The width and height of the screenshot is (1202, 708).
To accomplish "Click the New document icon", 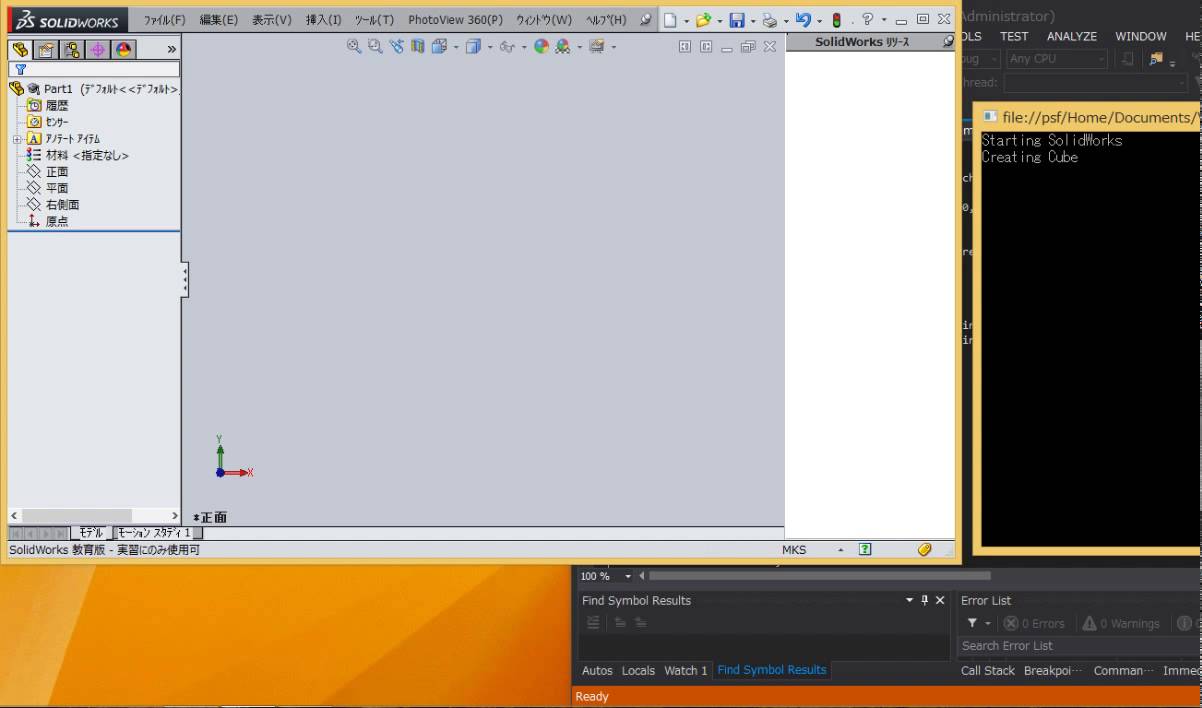I will (x=671, y=20).
